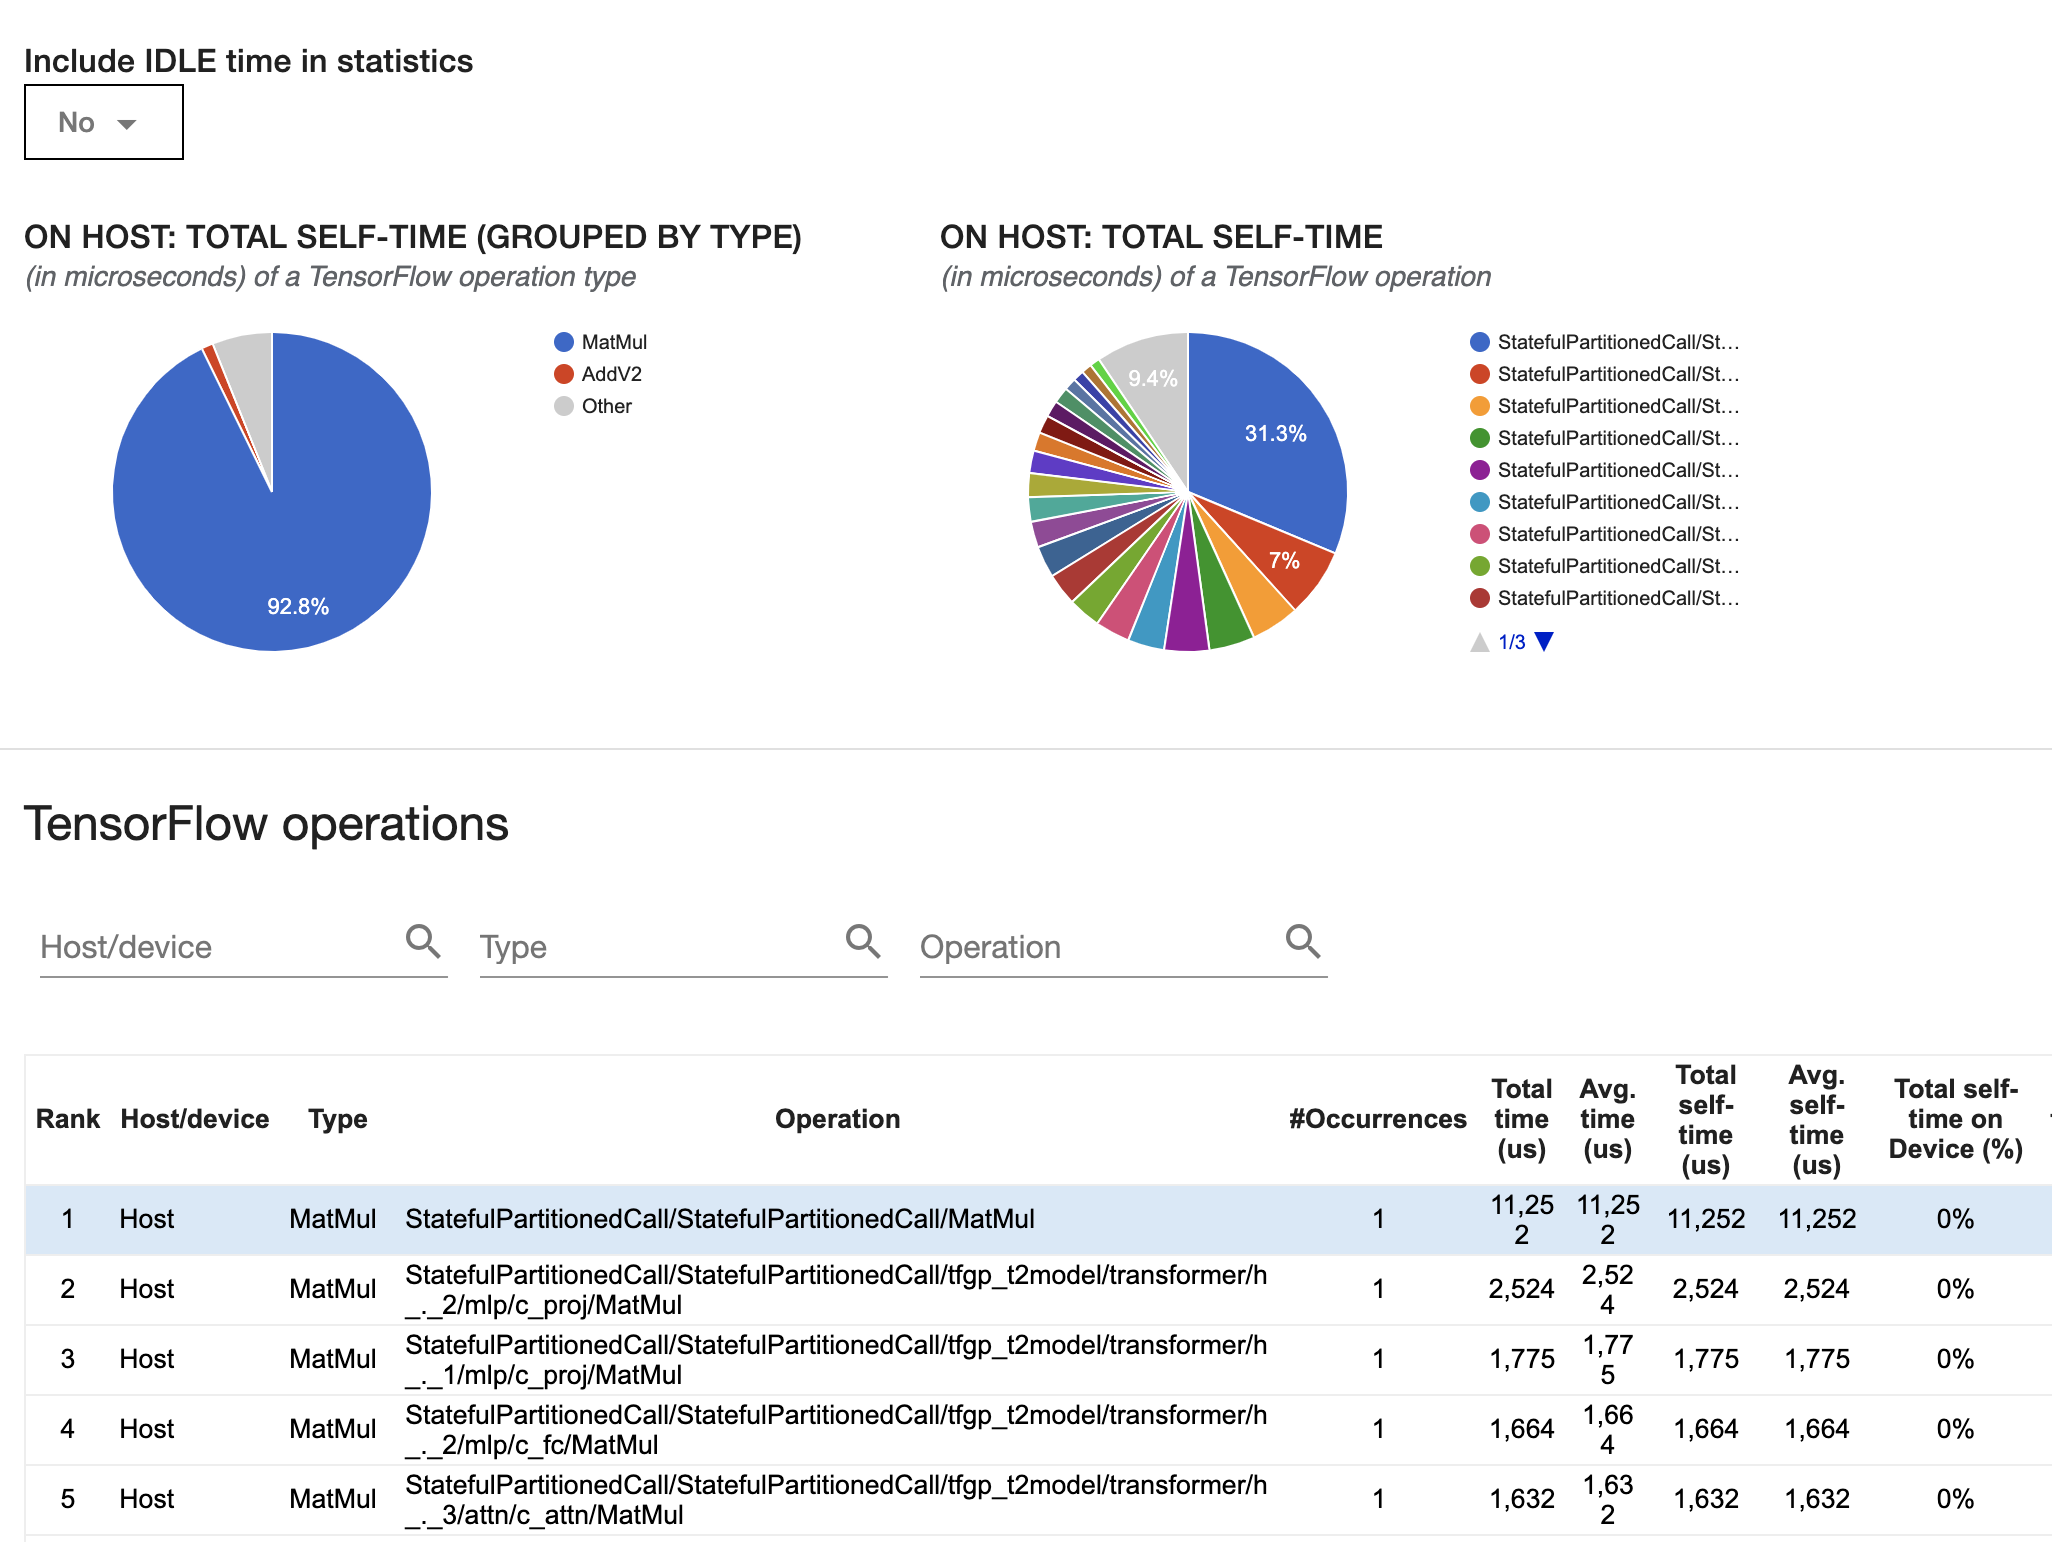Click the Operation filter search icon

[1302, 941]
